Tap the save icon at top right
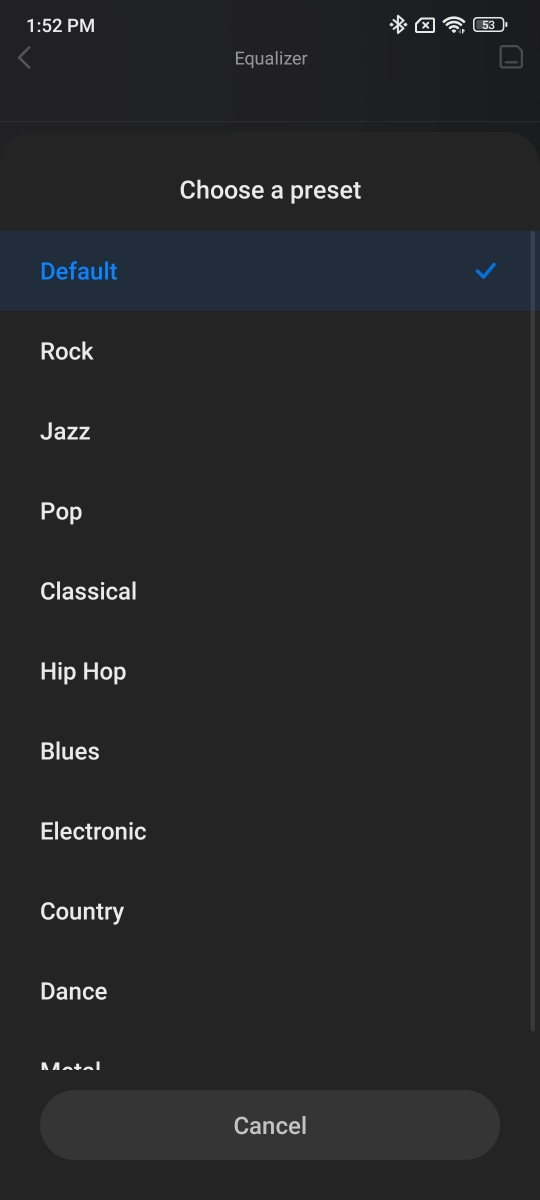Image resolution: width=540 pixels, height=1200 pixels. [511, 57]
